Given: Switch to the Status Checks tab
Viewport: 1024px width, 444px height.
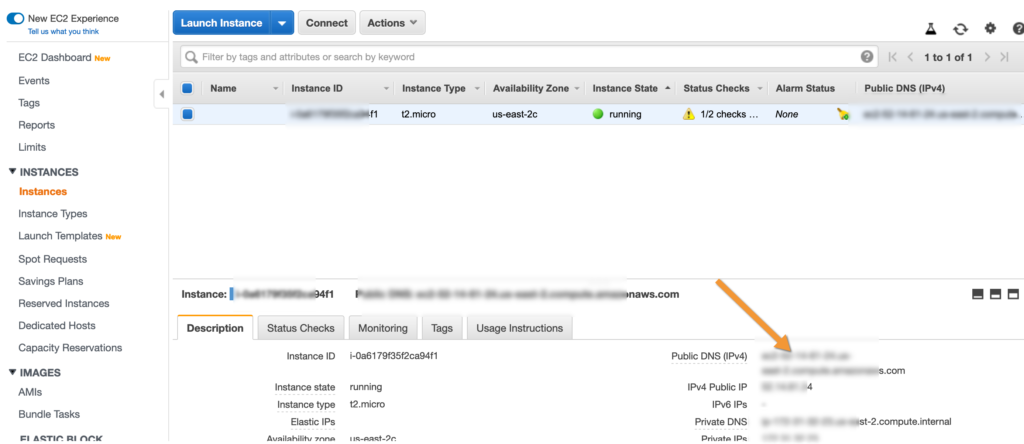Looking at the screenshot, I should 301,328.
